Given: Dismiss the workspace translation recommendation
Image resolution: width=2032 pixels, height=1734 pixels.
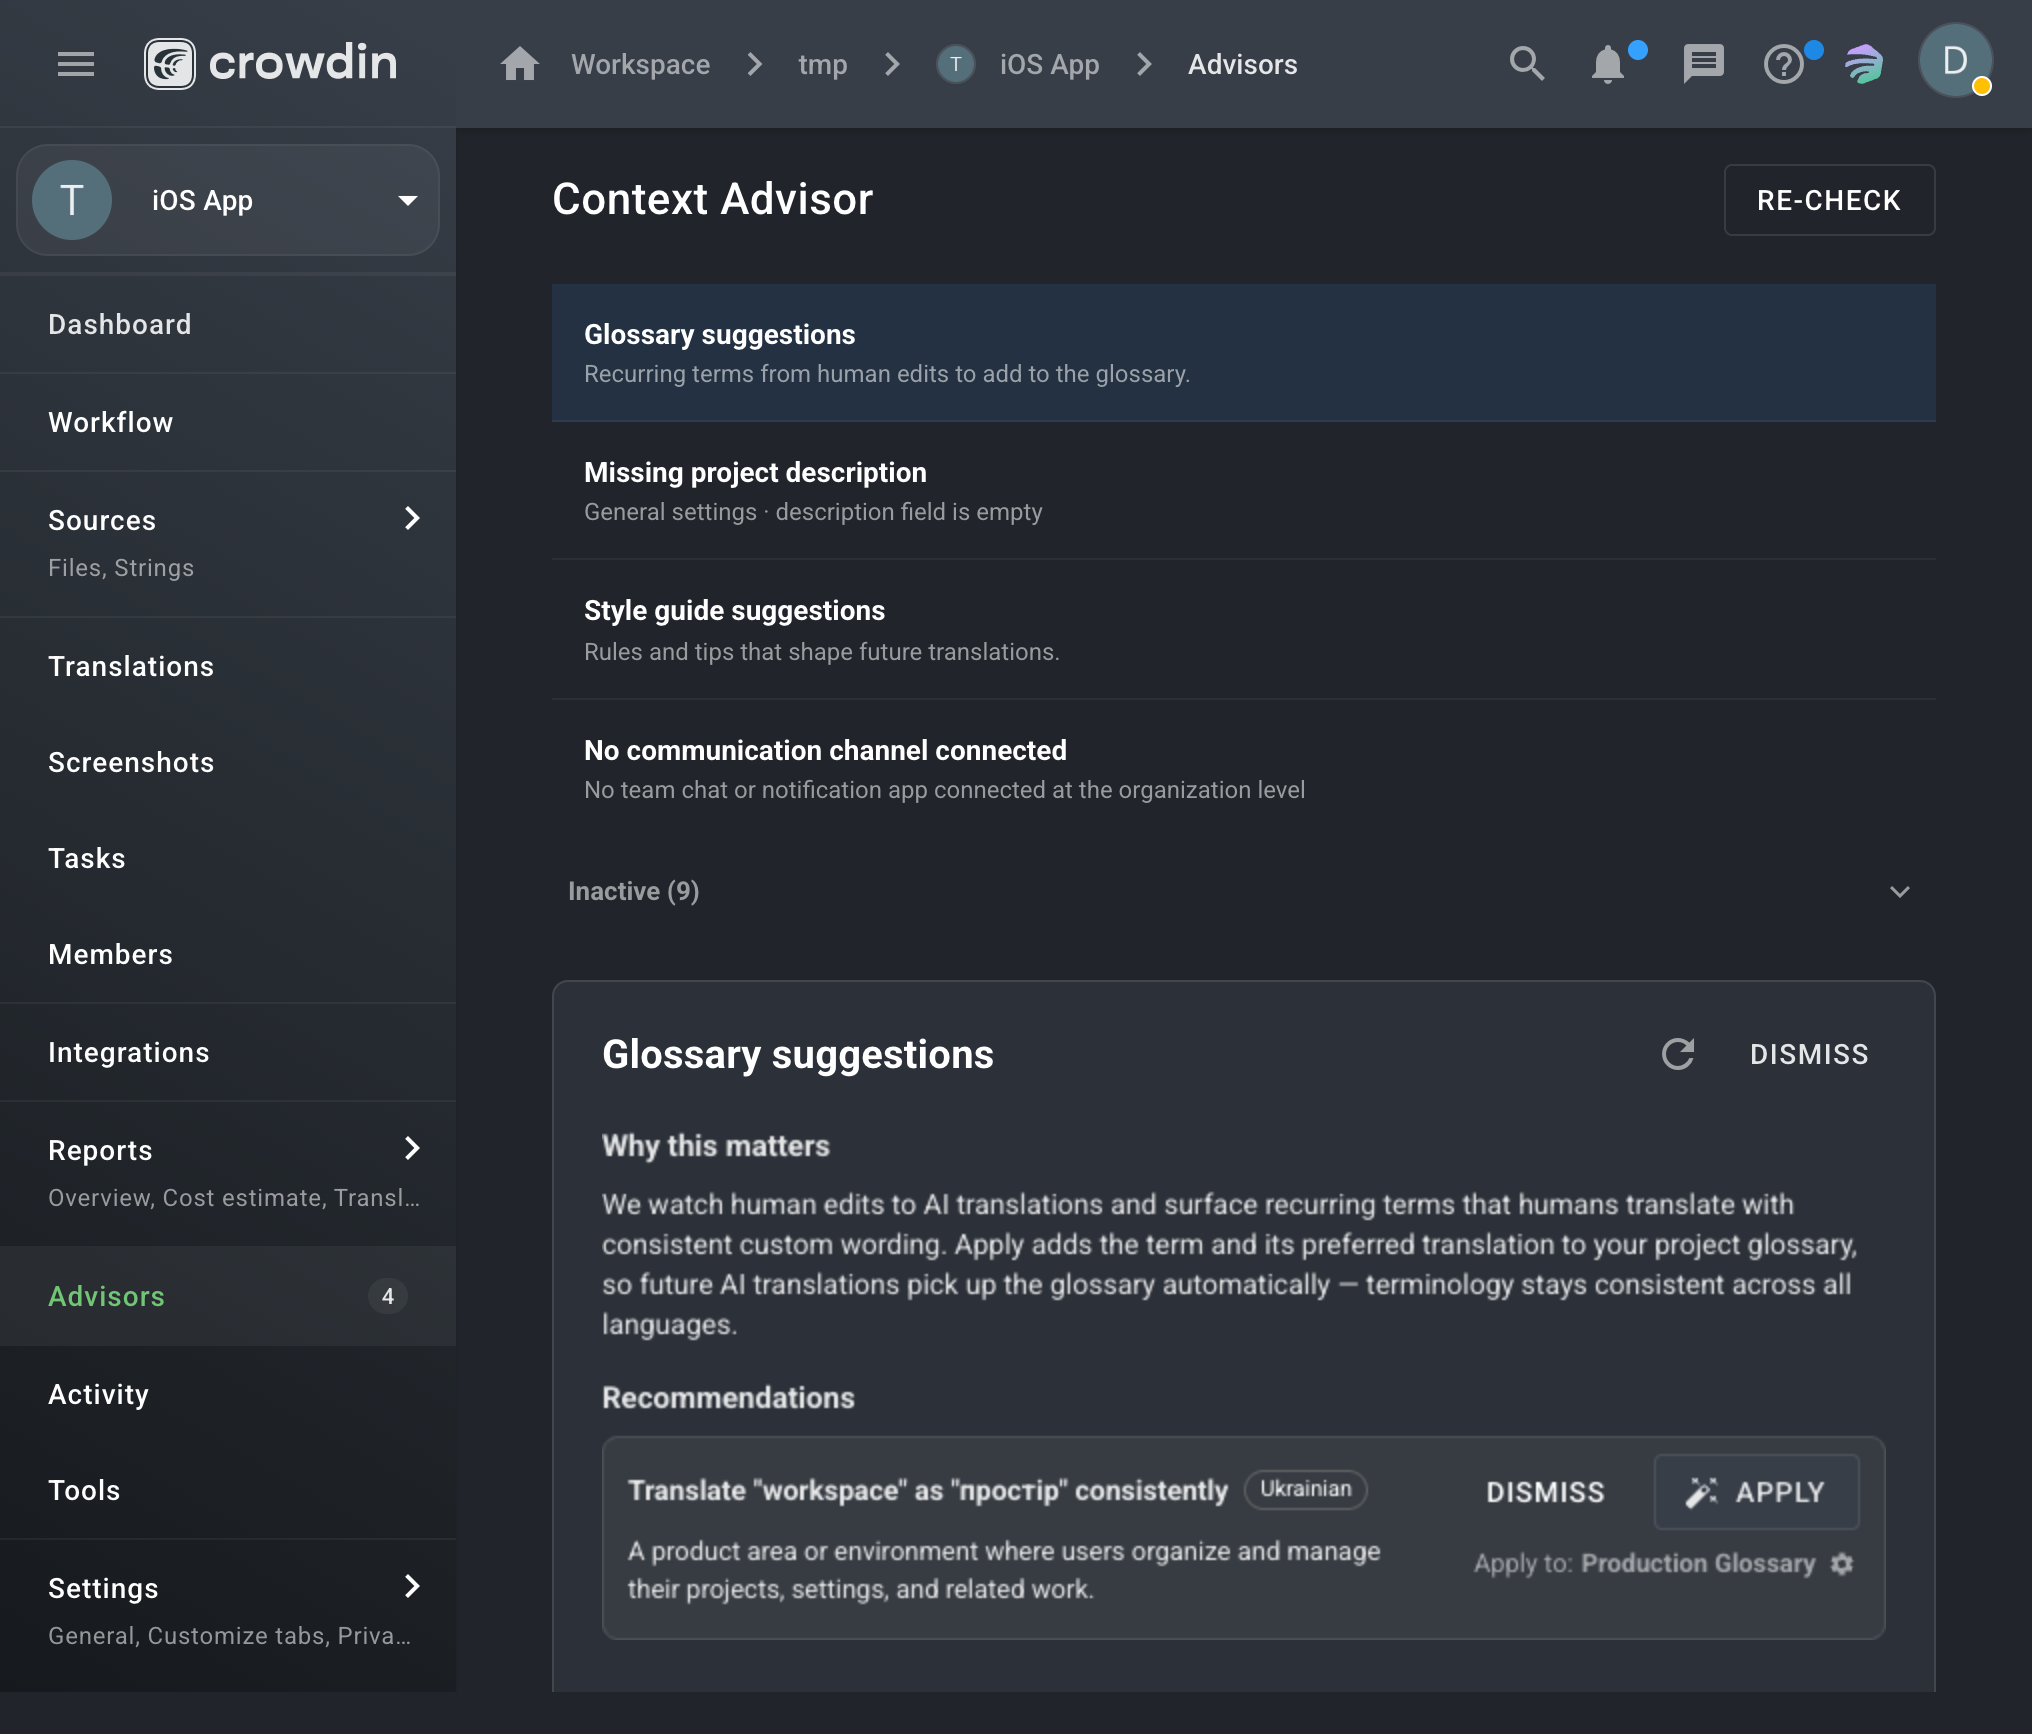Looking at the screenshot, I should tap(1545, 1492).
